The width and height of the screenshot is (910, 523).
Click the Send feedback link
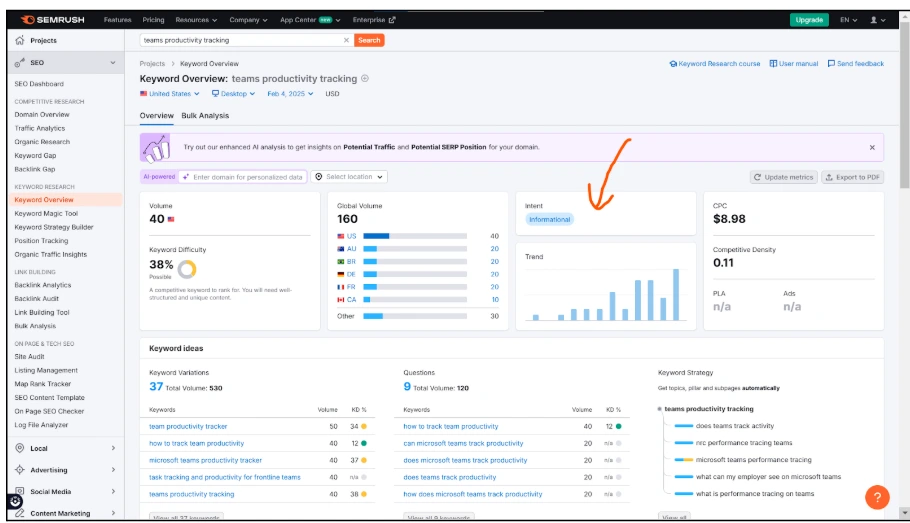pos(855,64)
